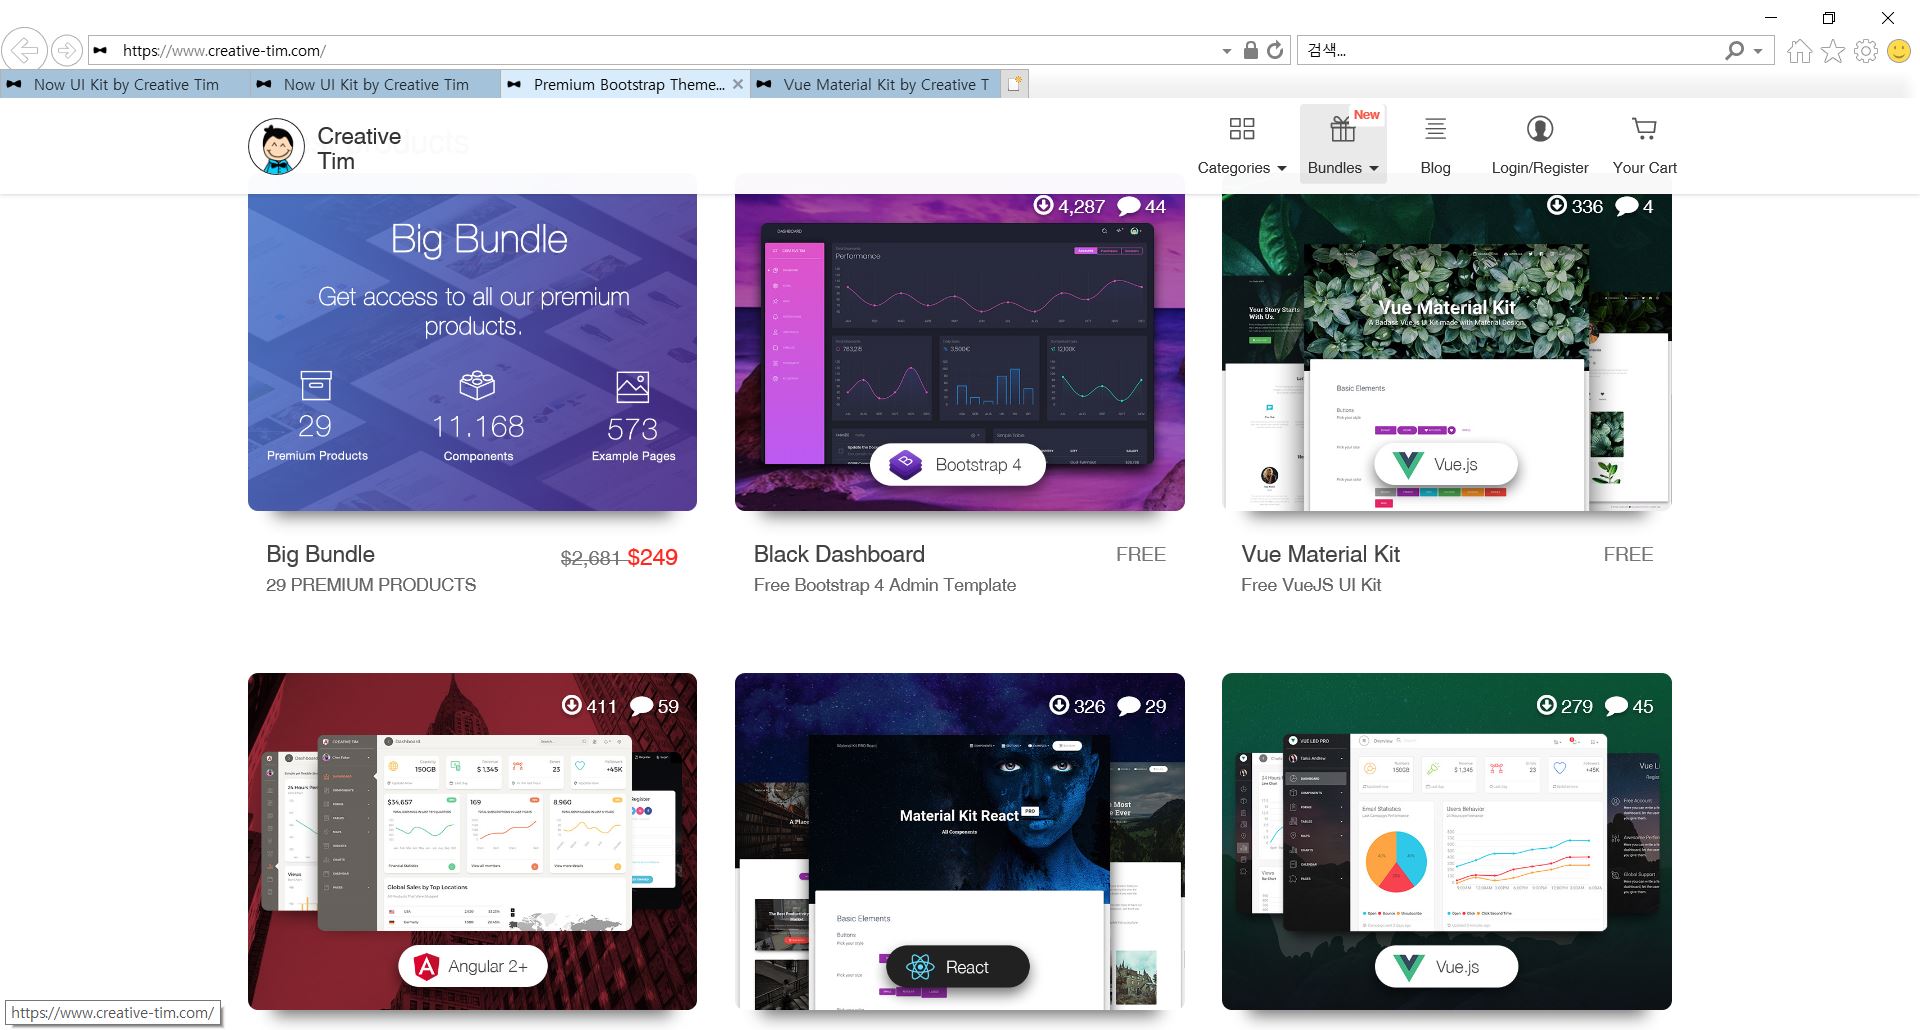Click the page refresh icon
The height and width of the screenshot is (1030, 1920).
coord(1275,50)
